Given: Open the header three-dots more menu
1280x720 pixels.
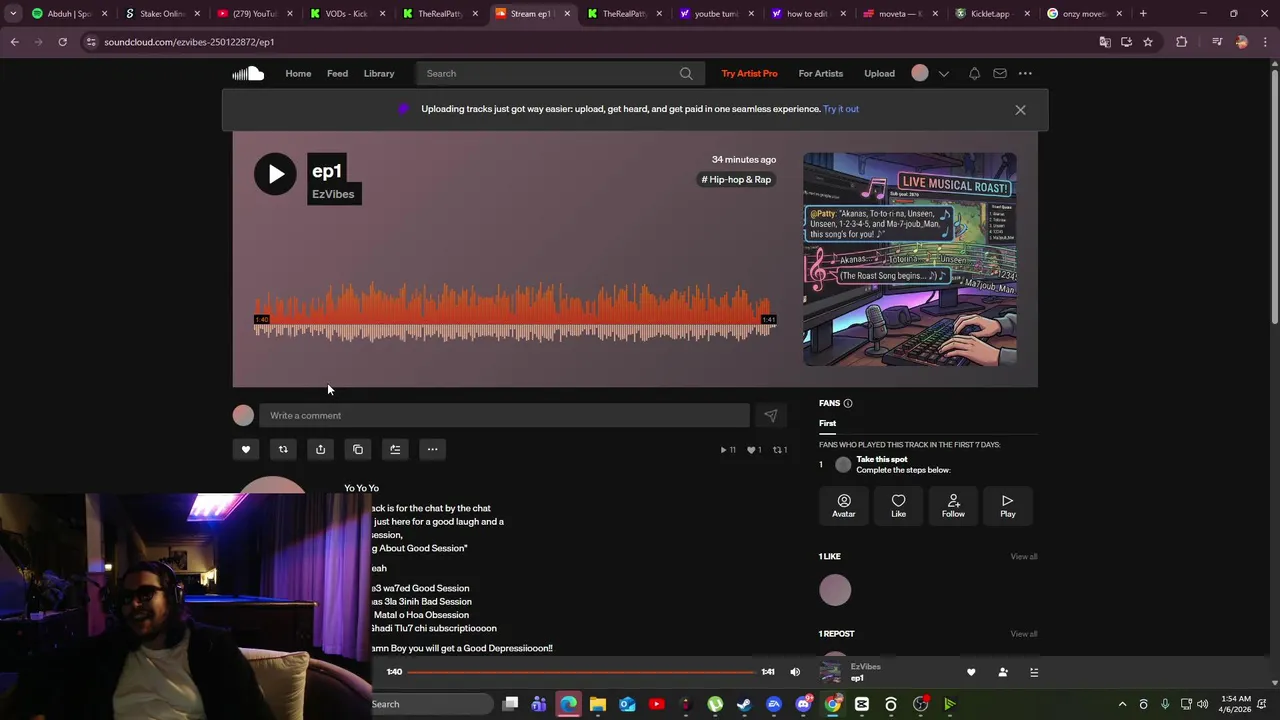Looking at the screenshot, I should tap(1025, 73).
